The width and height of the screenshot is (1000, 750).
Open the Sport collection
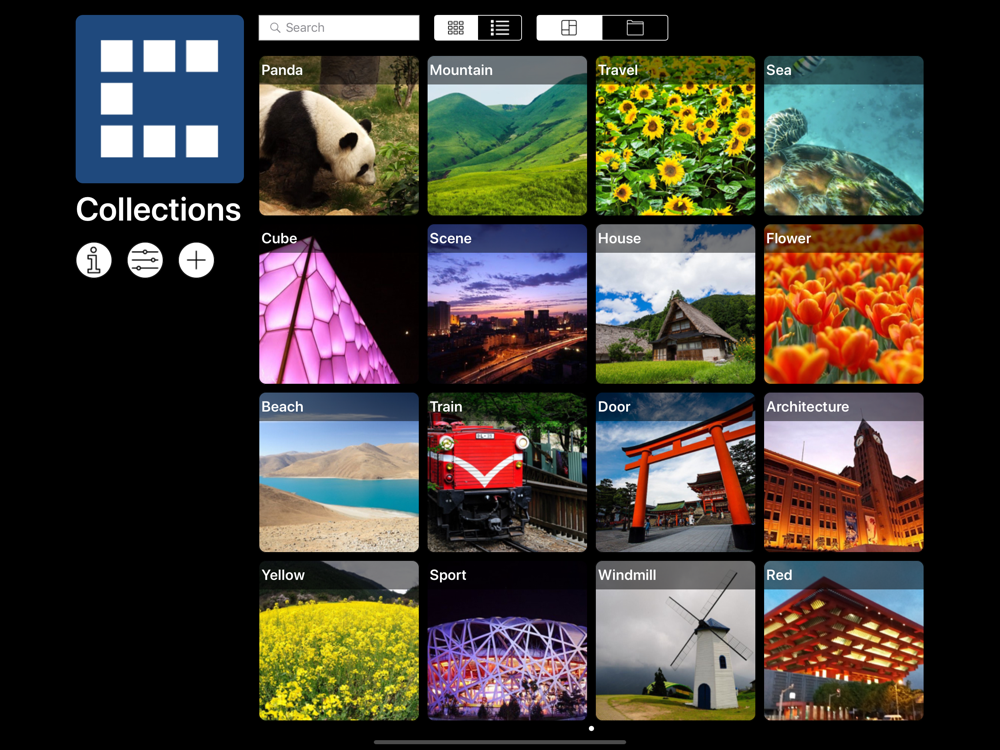click(507, 641)
